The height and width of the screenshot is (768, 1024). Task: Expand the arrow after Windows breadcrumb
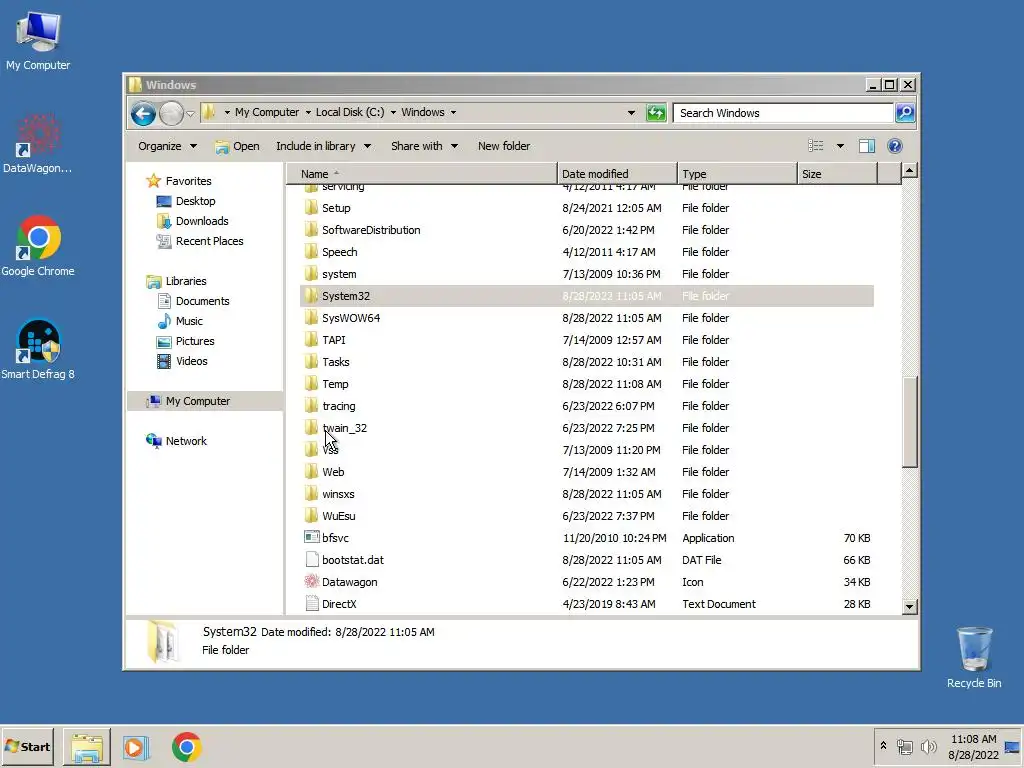coord(453,112)
